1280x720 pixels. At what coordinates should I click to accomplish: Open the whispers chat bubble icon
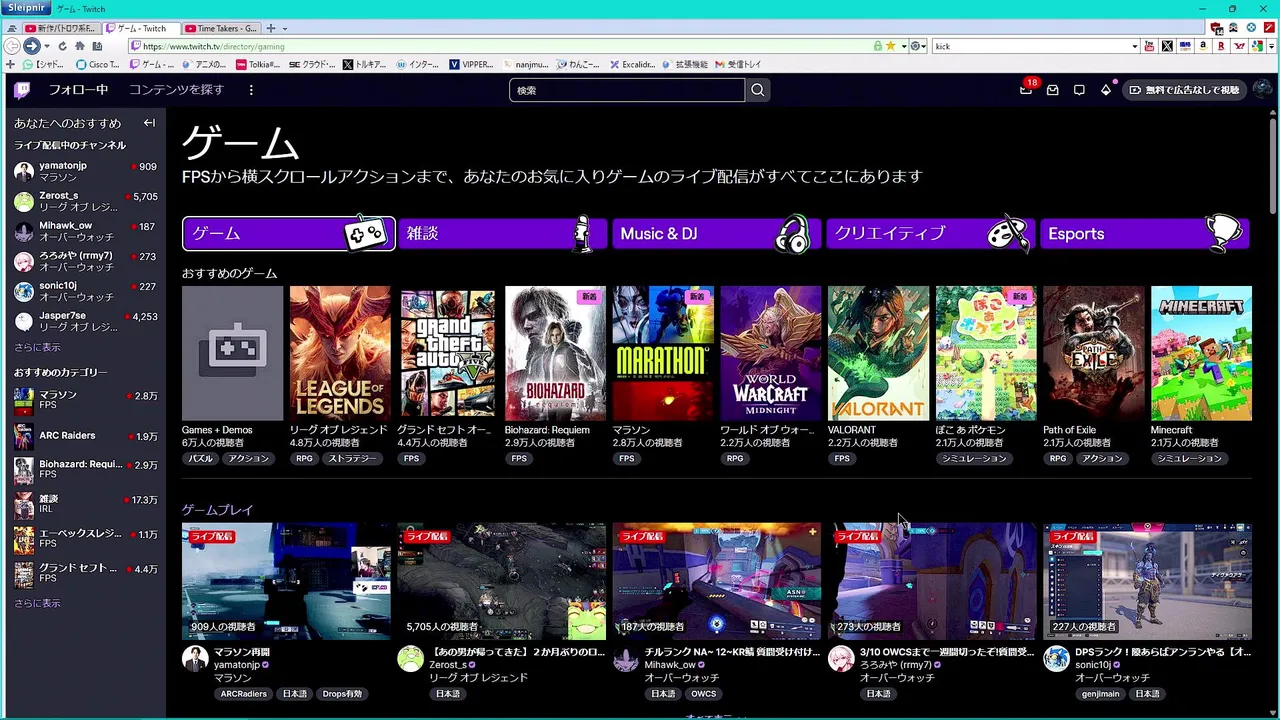[x=1079, y=90]
